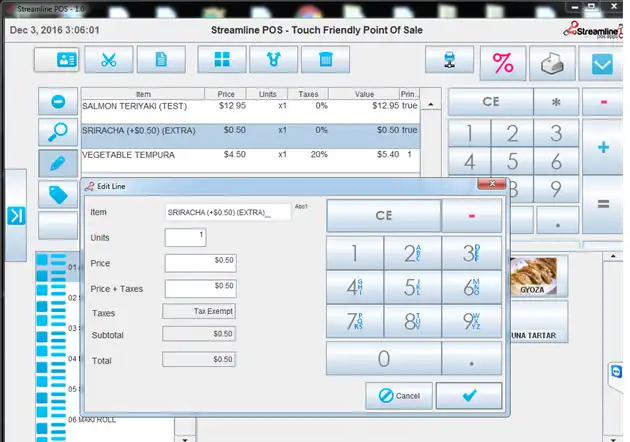
Task: Click the scissors split-ticket icon
Action: (x=109, y=59)
